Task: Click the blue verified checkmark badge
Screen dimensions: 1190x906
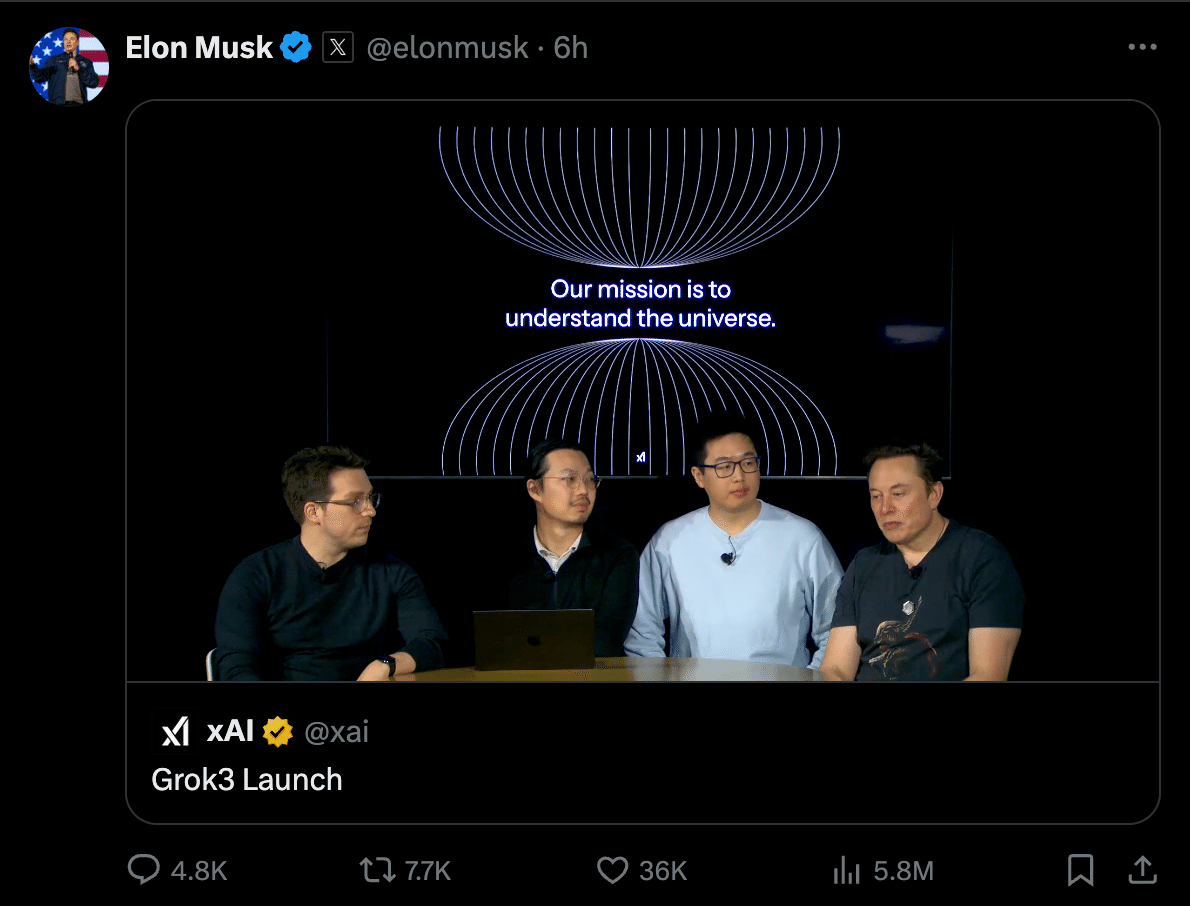Action: pyautogui.click(x=296, y=47)
